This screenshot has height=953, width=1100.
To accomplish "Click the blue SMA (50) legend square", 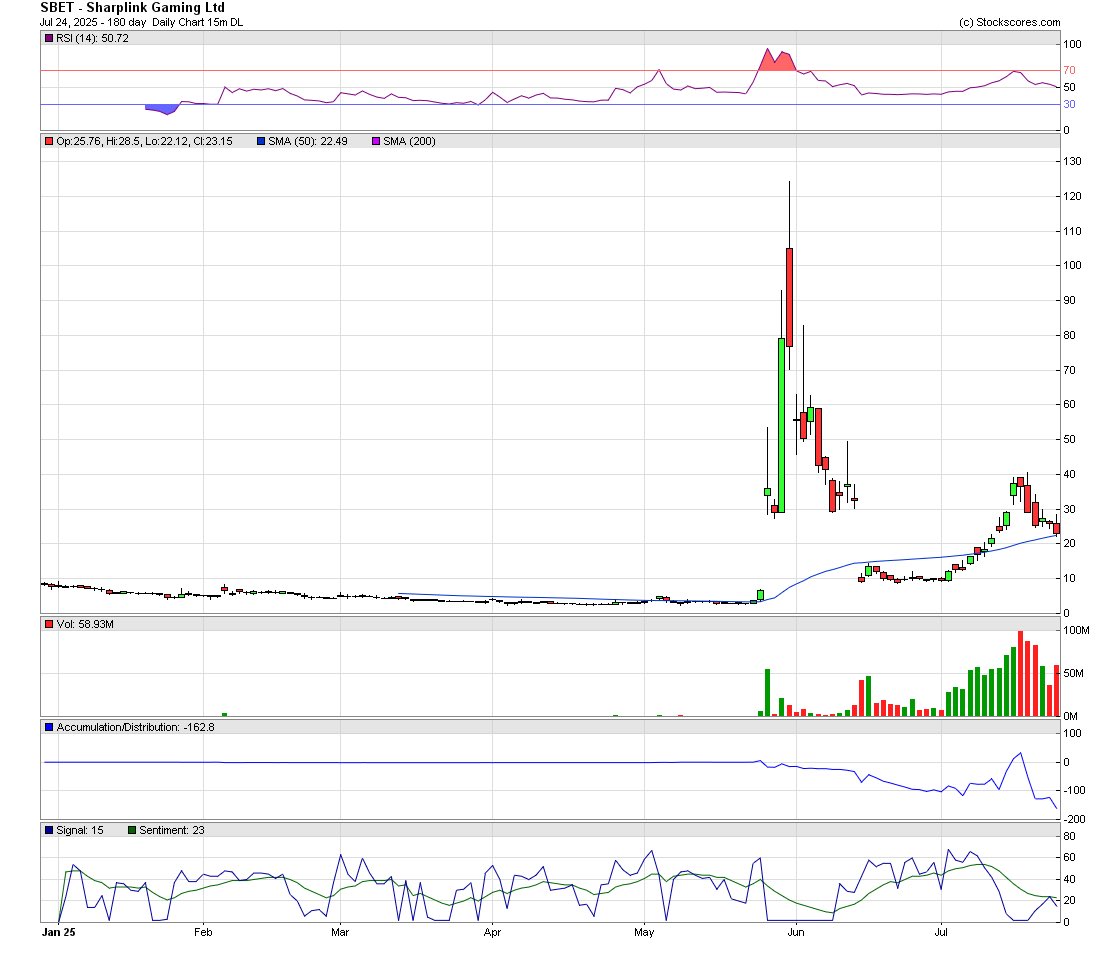I will pyautogui.click(x=261, y=141).
